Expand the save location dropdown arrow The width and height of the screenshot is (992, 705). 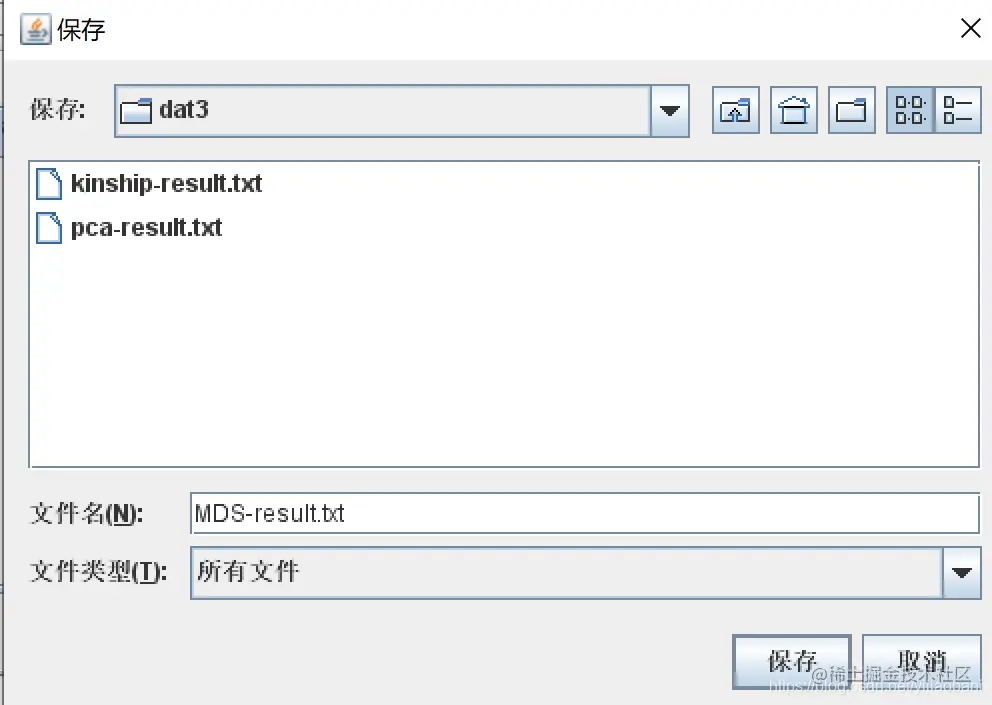pyautogui.click(x=669, y=111)
